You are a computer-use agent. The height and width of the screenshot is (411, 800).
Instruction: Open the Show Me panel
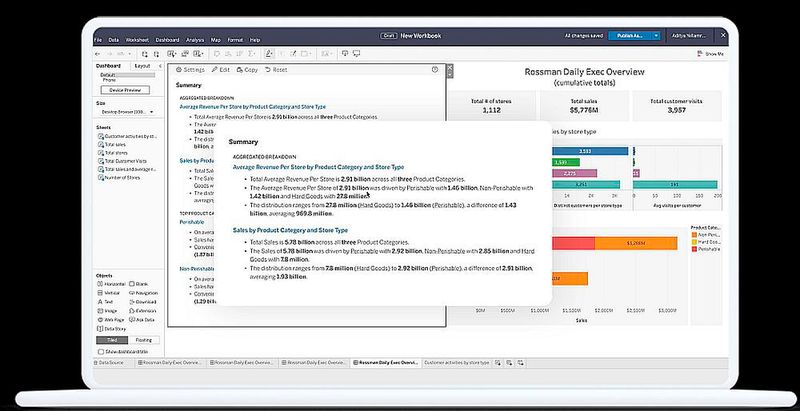click(710, 54)
